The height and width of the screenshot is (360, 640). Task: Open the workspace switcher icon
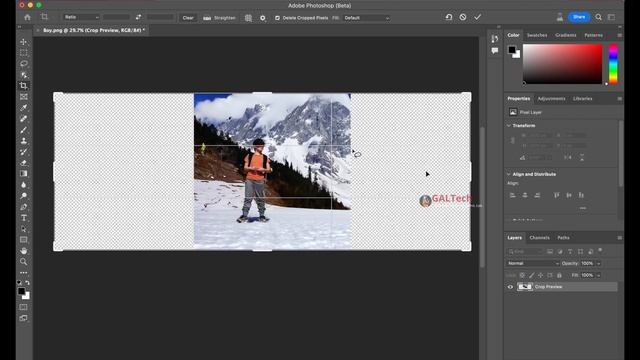(x=611, y=17)
